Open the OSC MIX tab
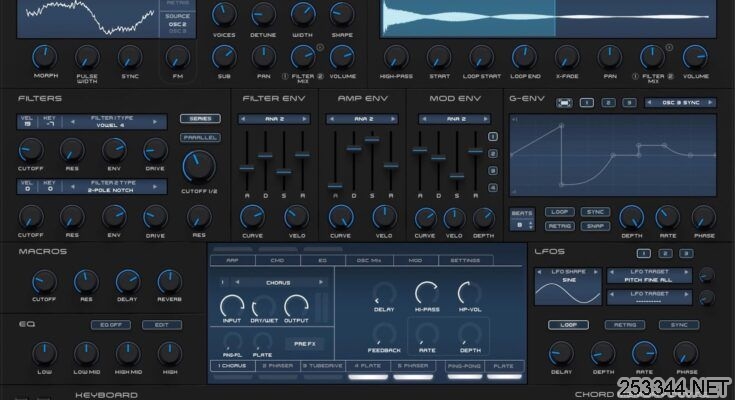The height and width of the screenshot is (400, 735). [369, 260]
